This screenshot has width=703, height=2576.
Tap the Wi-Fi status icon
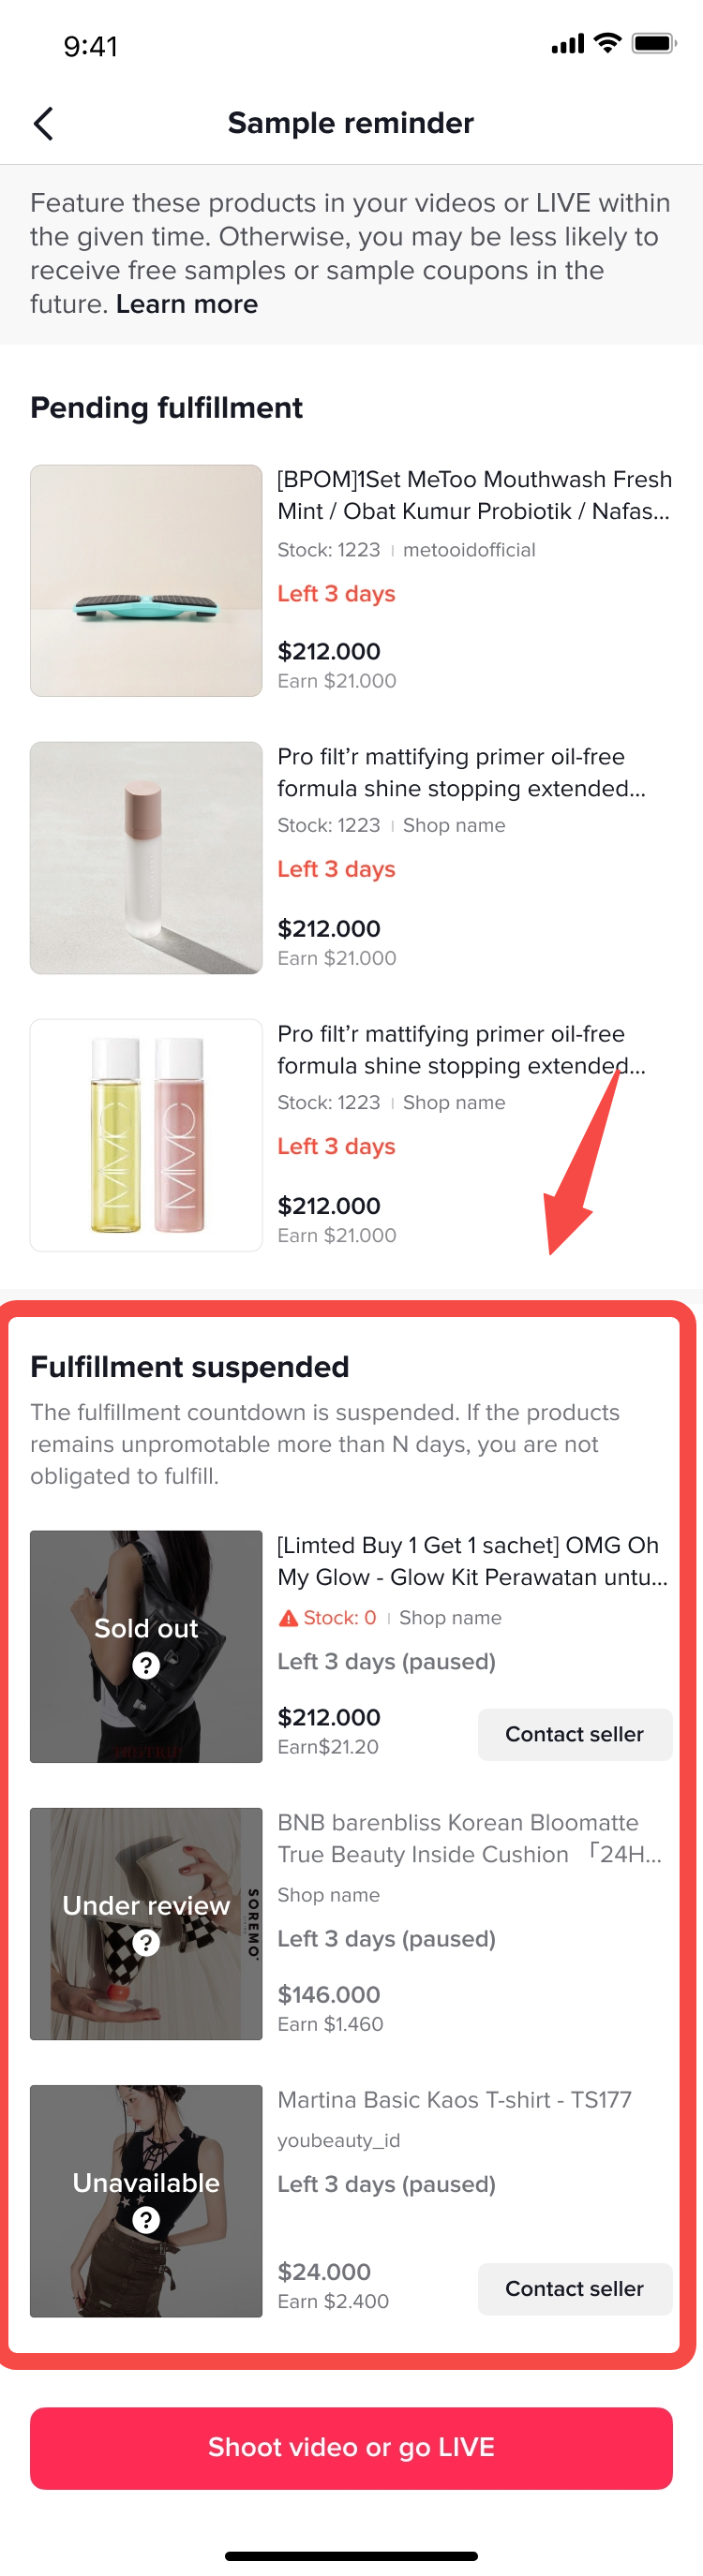[x=606, y=43]
